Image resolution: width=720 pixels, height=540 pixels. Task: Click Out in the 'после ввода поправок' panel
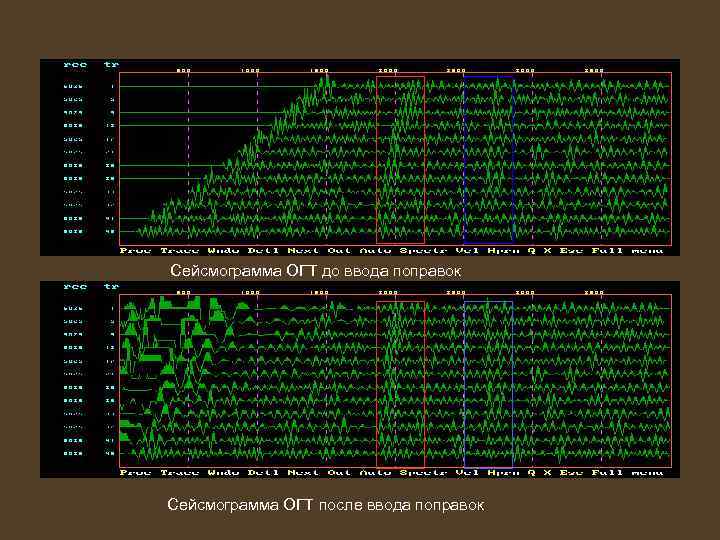339,472
